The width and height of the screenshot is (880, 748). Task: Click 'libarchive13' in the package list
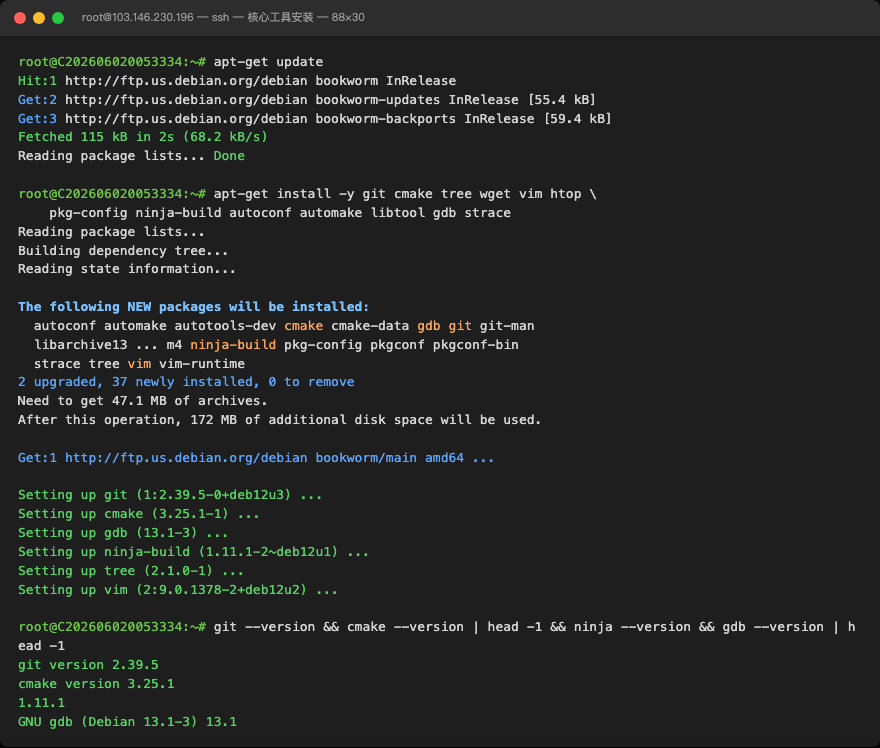tap(80, 345)
